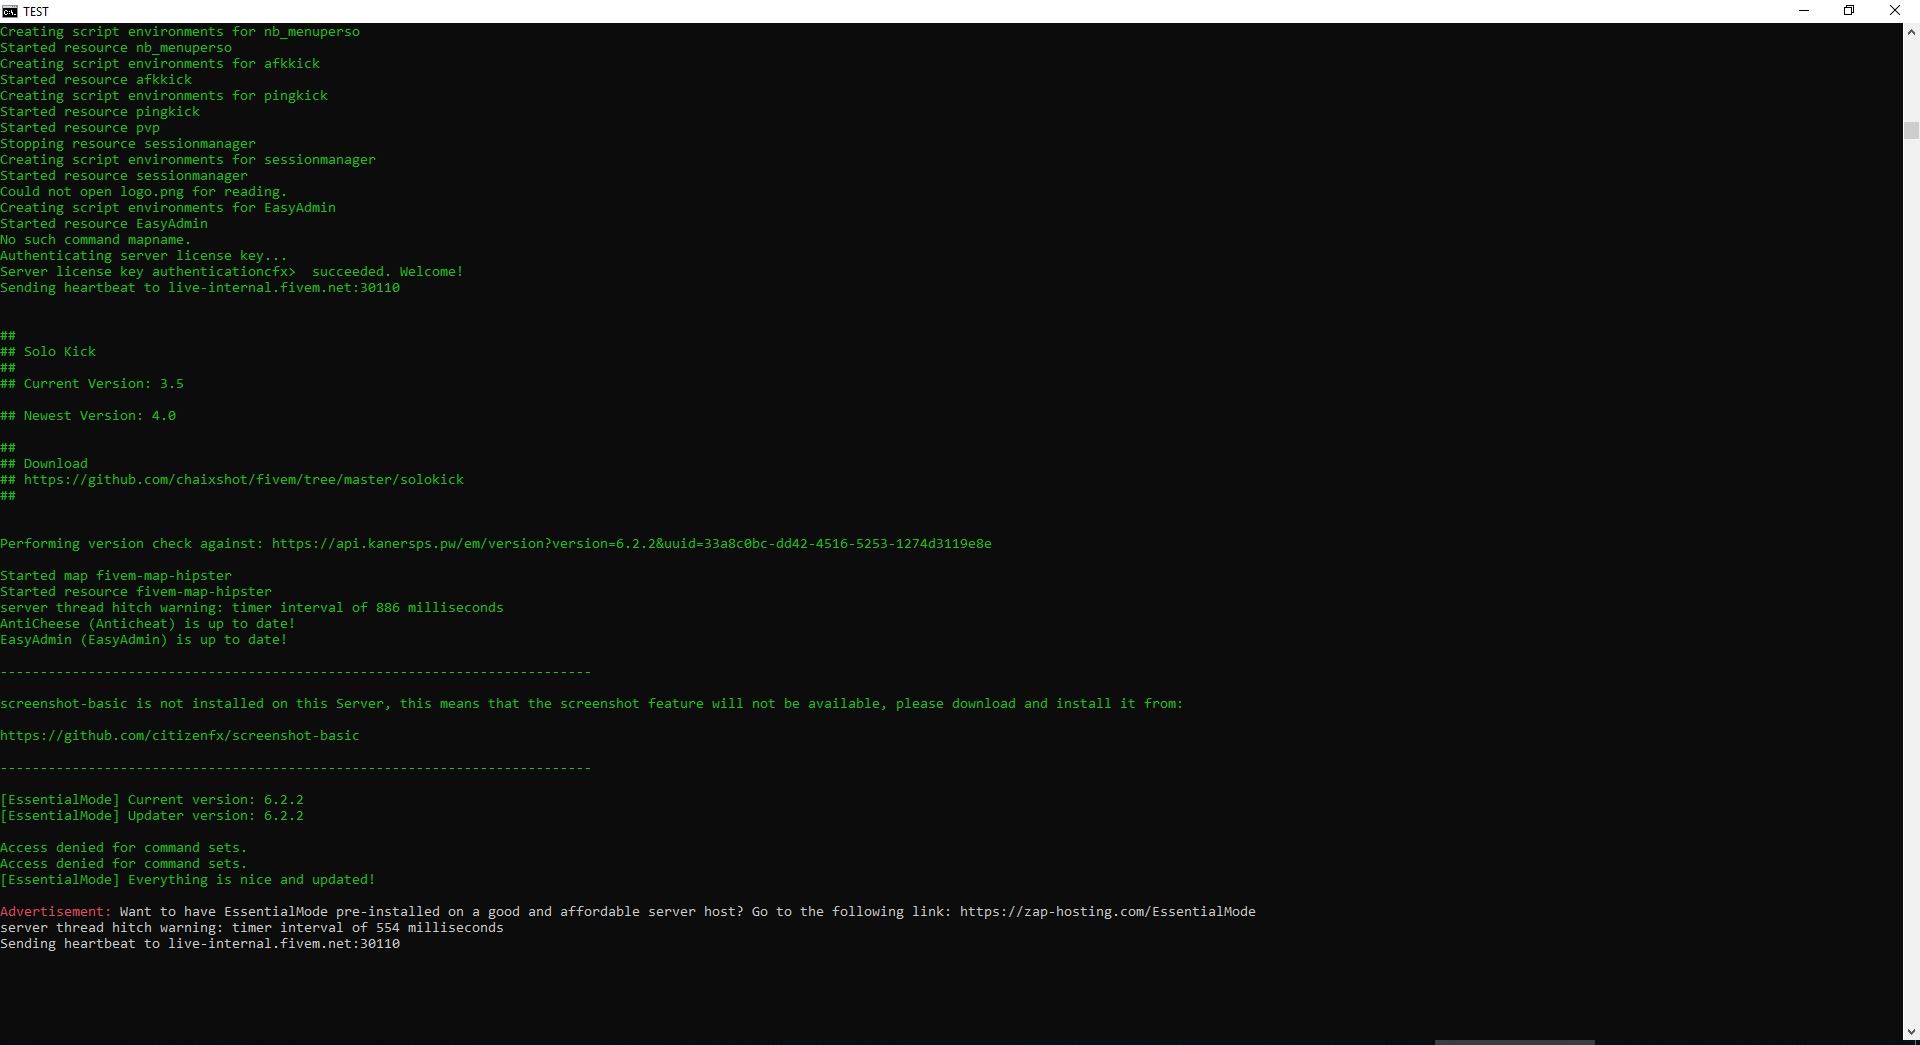
Task: Click "Creating script environments for pingkick" line
Action: (164, 96)
